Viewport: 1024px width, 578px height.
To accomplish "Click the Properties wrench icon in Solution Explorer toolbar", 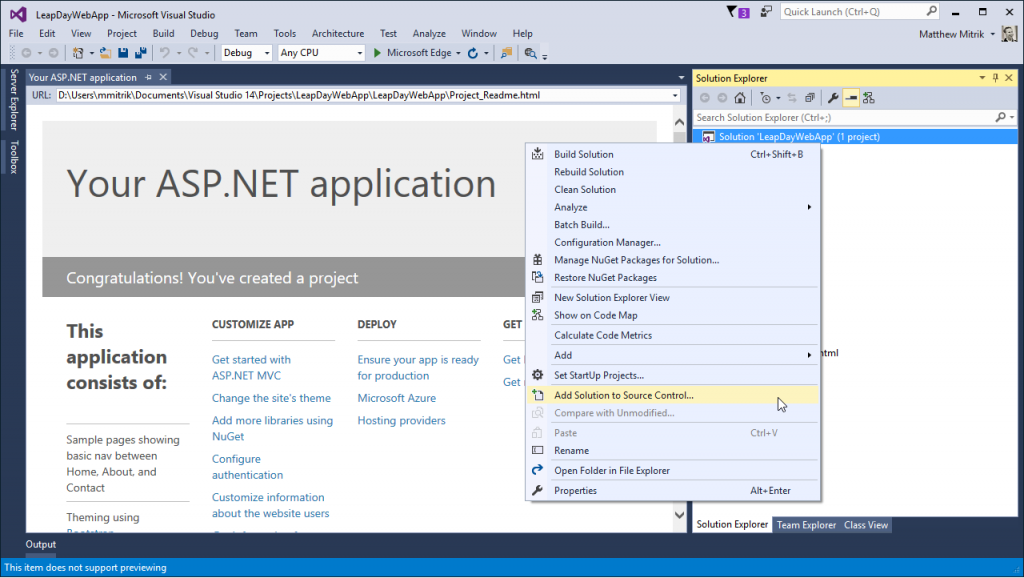I will tap(833, 98).
